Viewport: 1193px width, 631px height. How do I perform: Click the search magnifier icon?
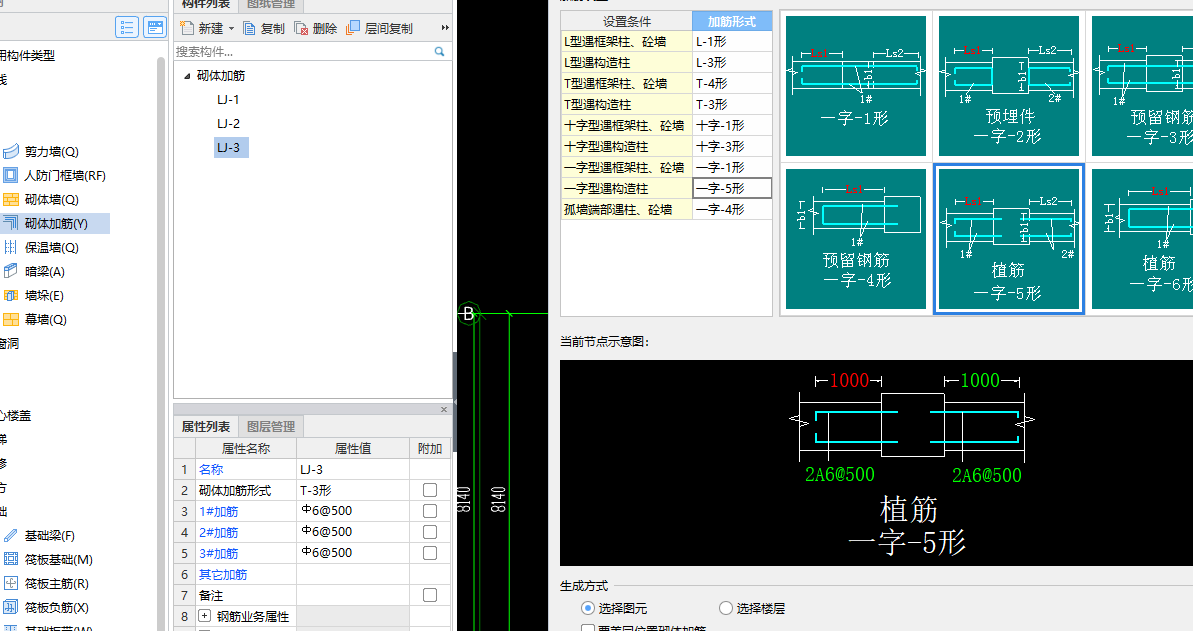pos(439,51)
